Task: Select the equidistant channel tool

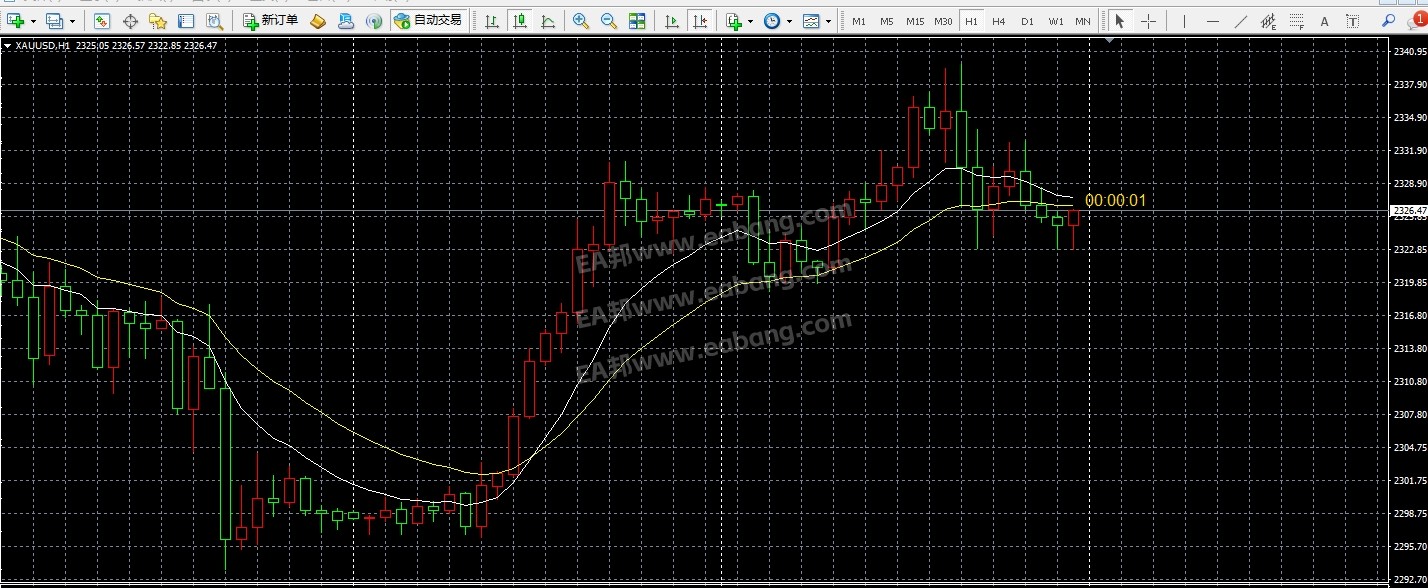Action: click(1268, 21)
